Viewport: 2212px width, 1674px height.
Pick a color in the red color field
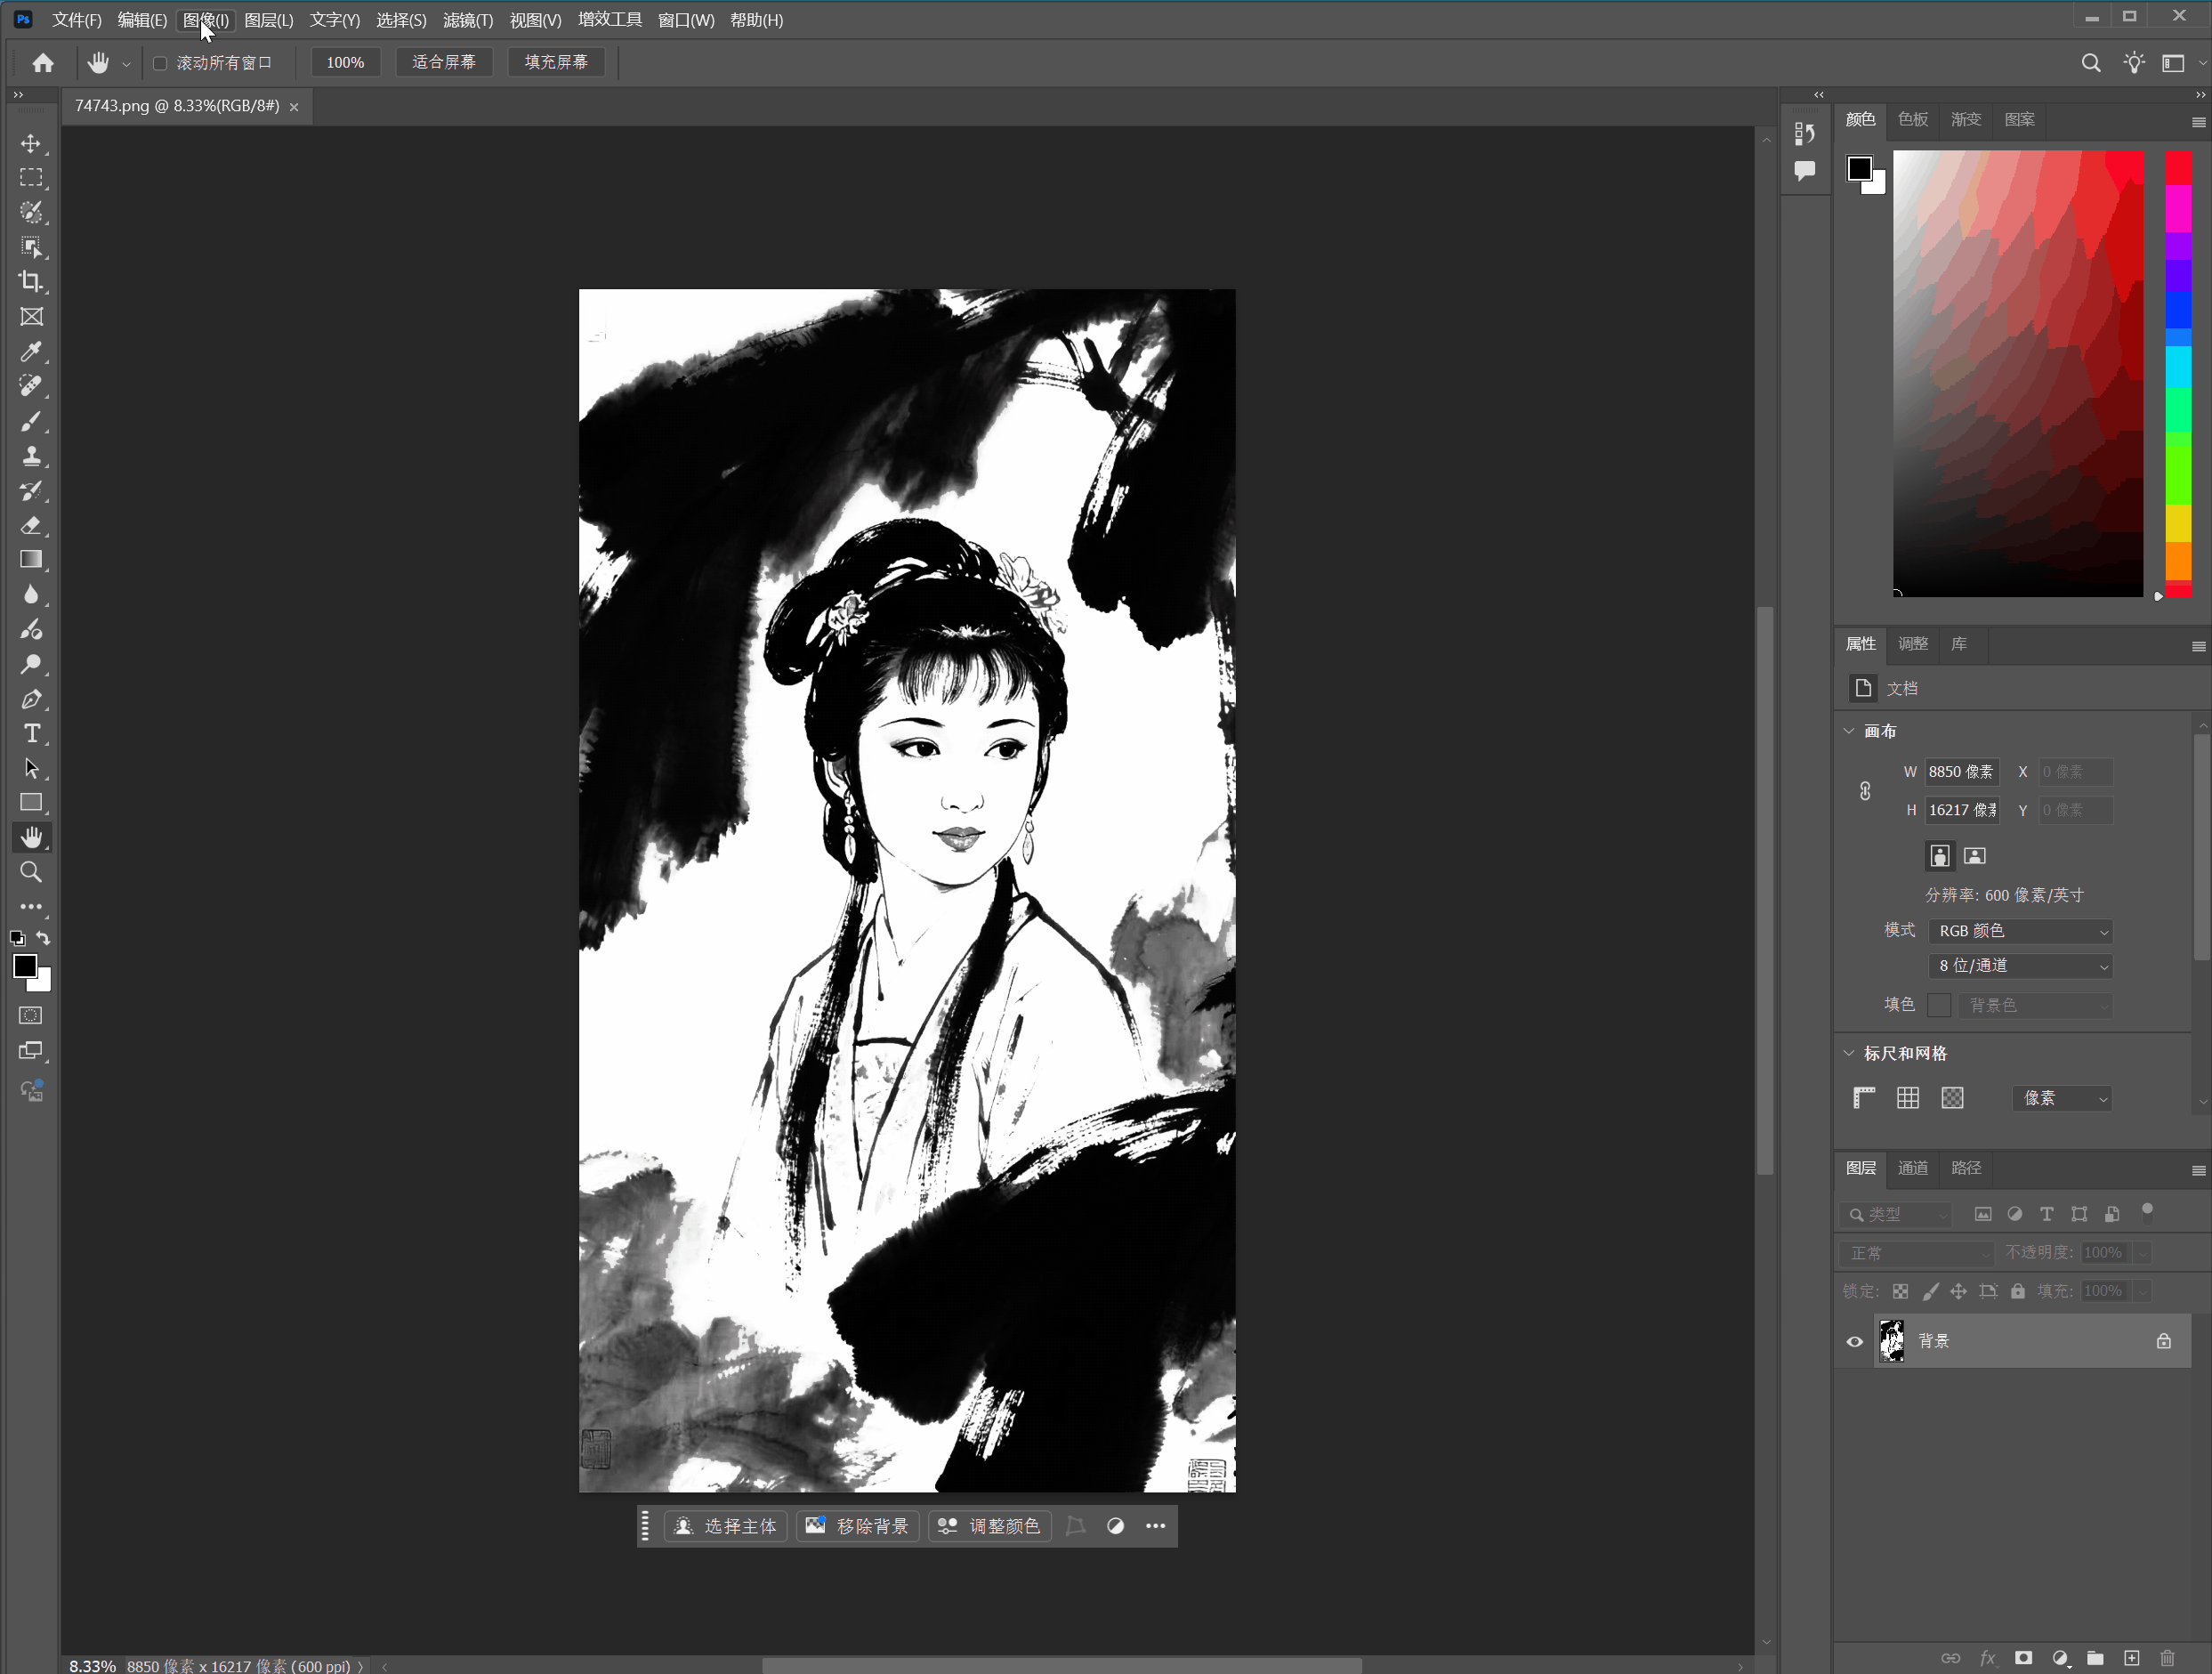(2018, 374)
